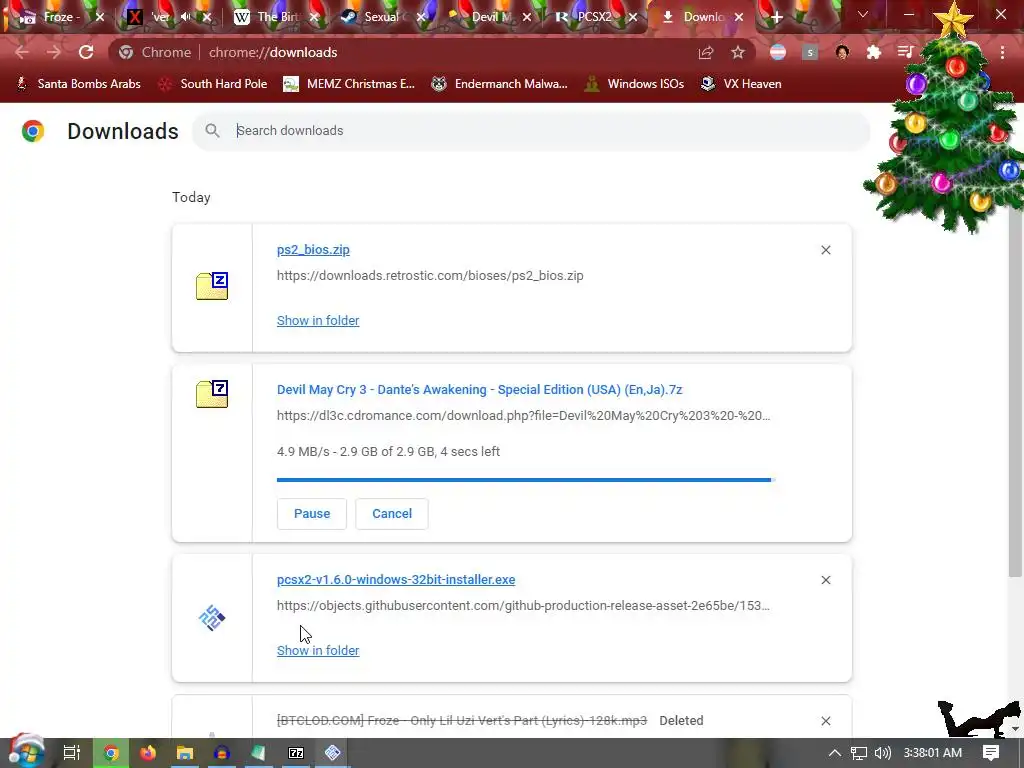Image resolution: width=1024 pixels, height=768 pixels.
Task: Open the network icon in tray
Action: [859, 753]
